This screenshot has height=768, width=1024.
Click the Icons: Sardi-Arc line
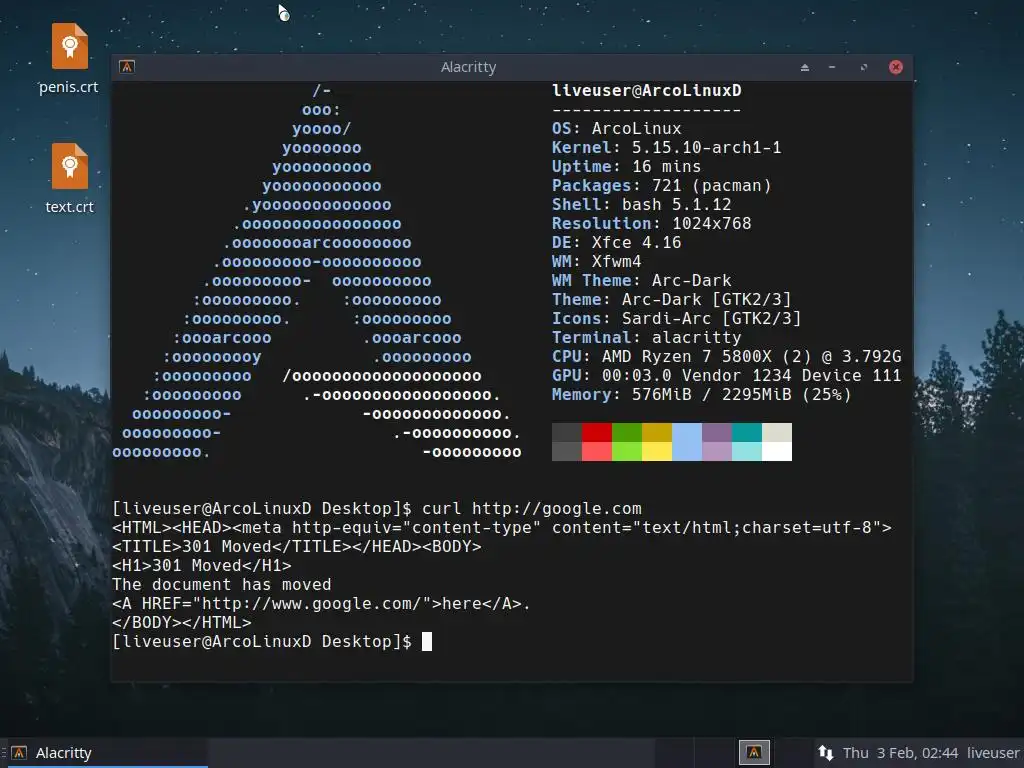(x=677, y=318)
